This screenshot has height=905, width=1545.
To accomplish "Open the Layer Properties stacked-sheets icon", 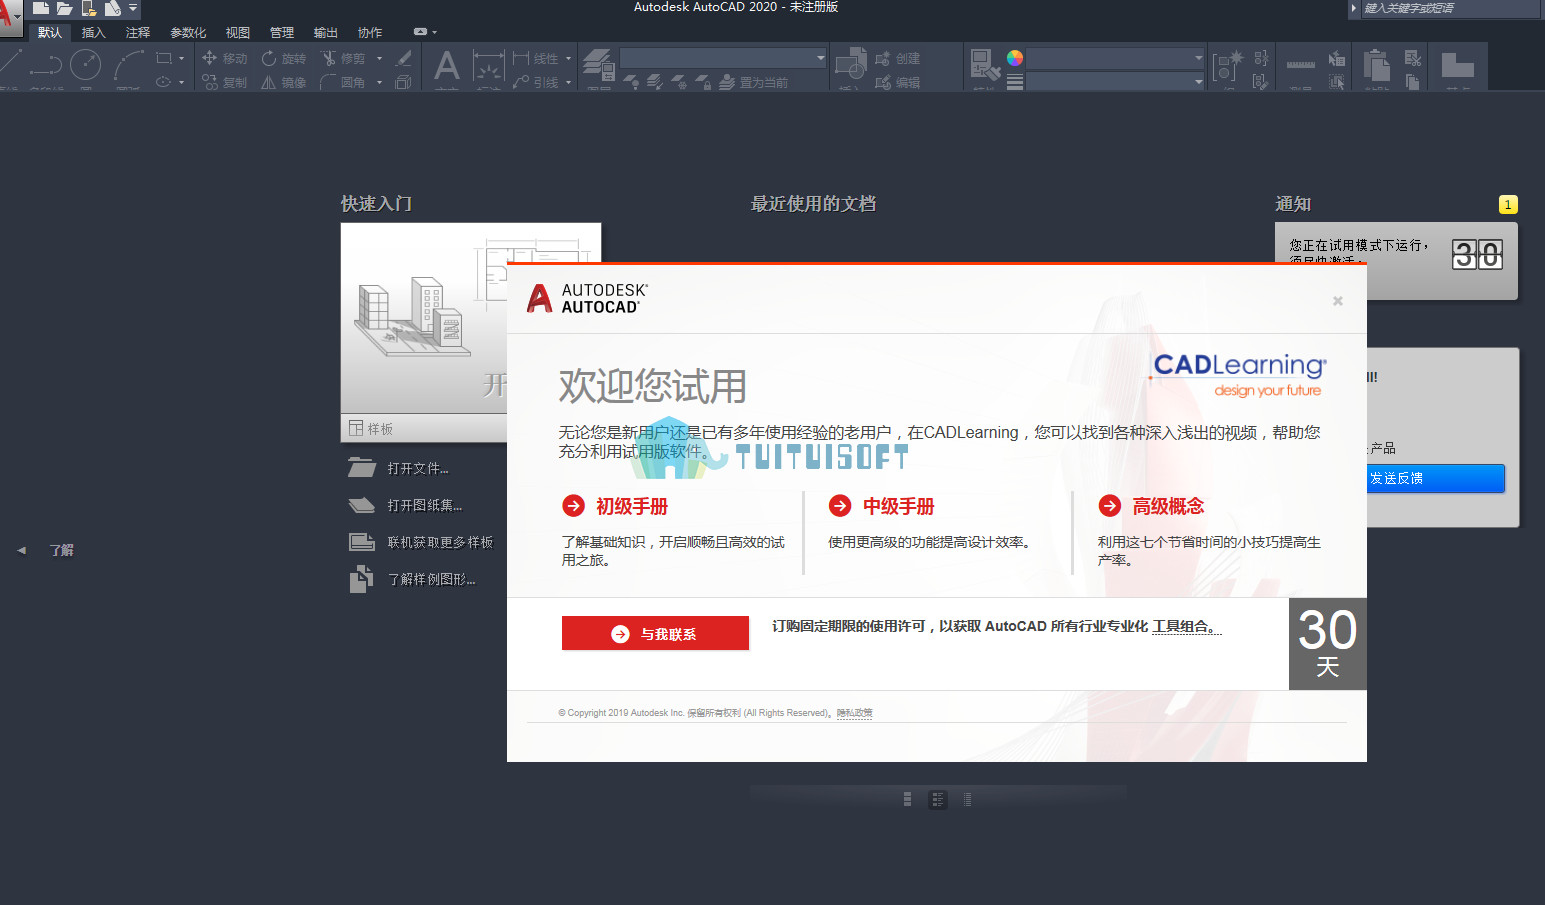I will tap(599, 64).
